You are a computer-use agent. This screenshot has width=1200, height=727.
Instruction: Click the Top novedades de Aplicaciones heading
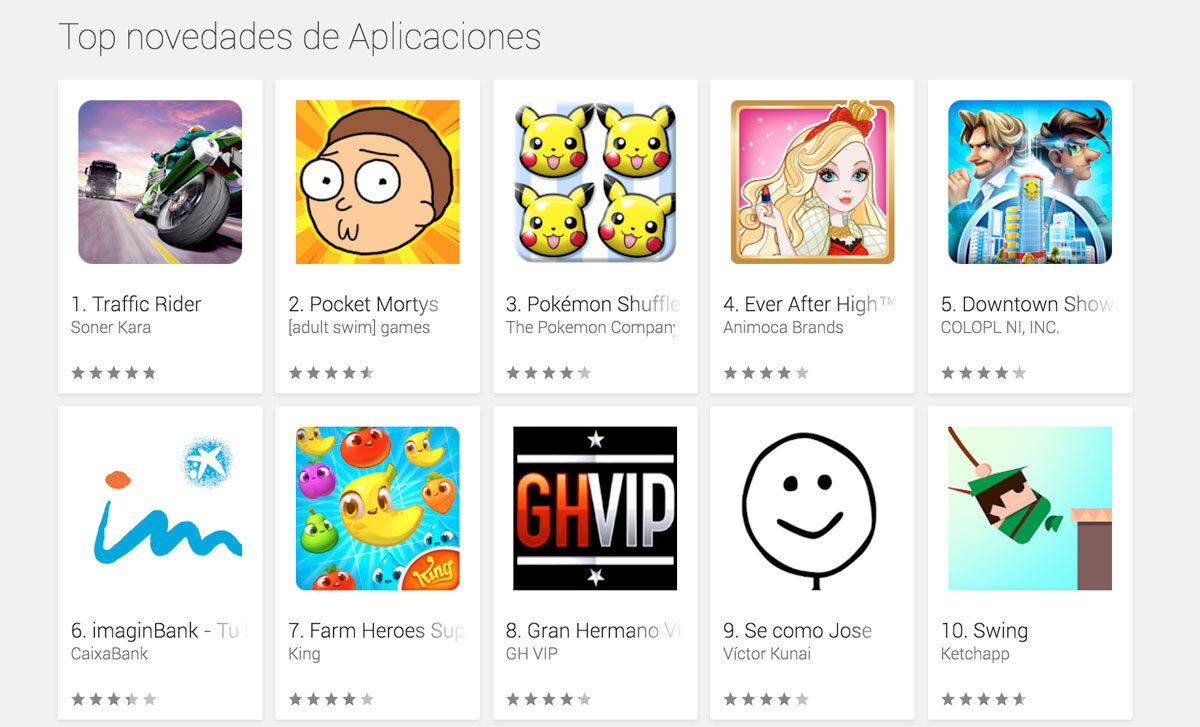tap(300, 36)
